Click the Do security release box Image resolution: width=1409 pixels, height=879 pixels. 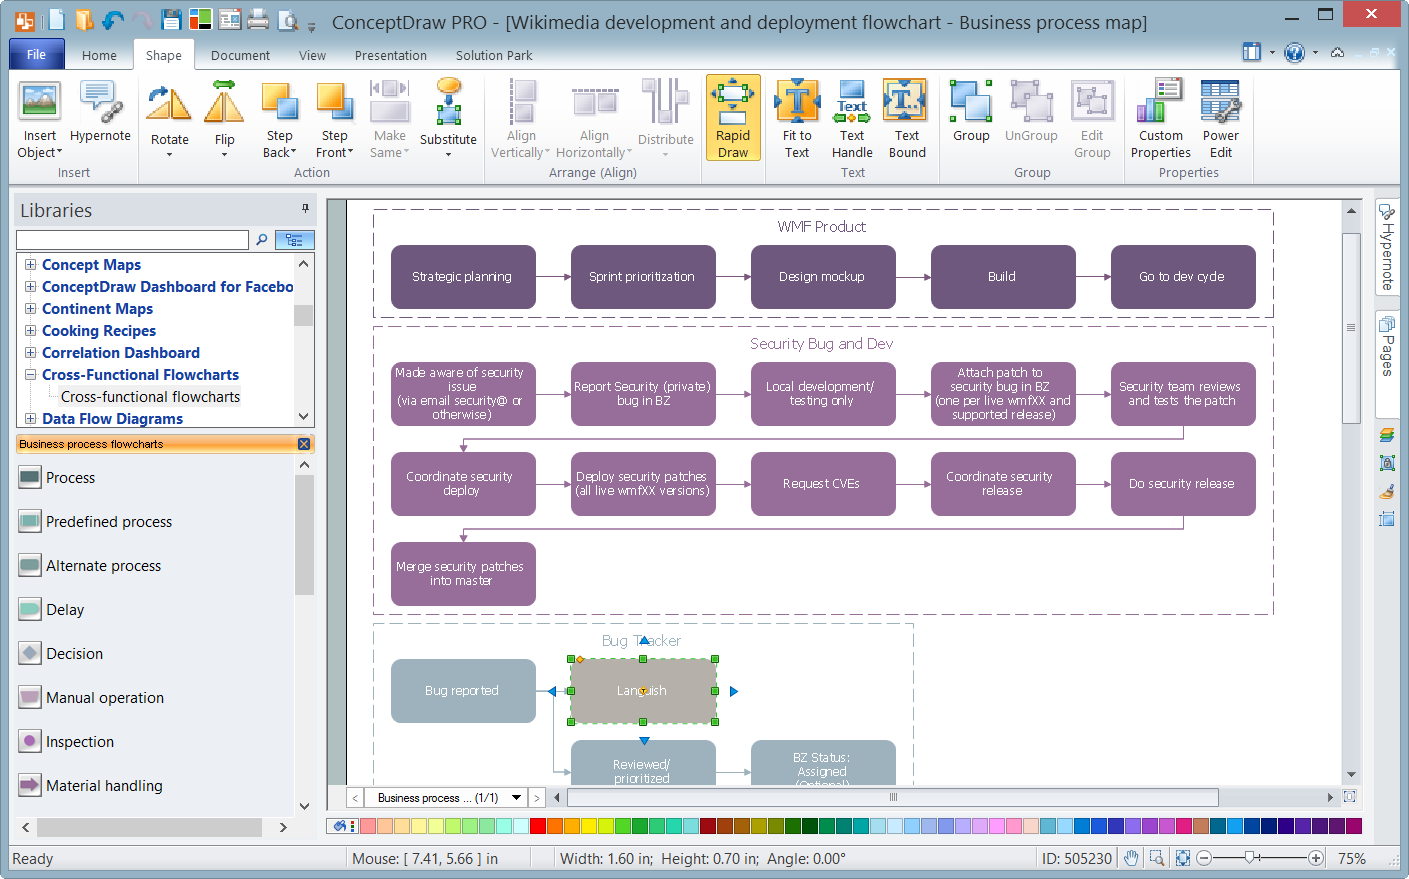click(x=1183, y=484)
